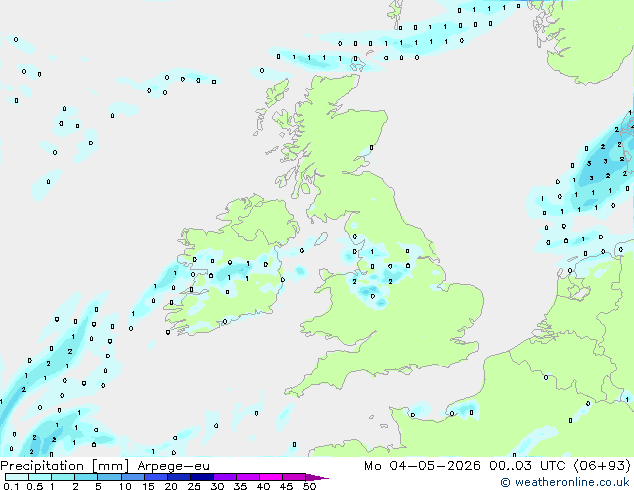Pick the 10–15 mm blue legend swatch
The image size is (634, 490).
coord(132,477)
